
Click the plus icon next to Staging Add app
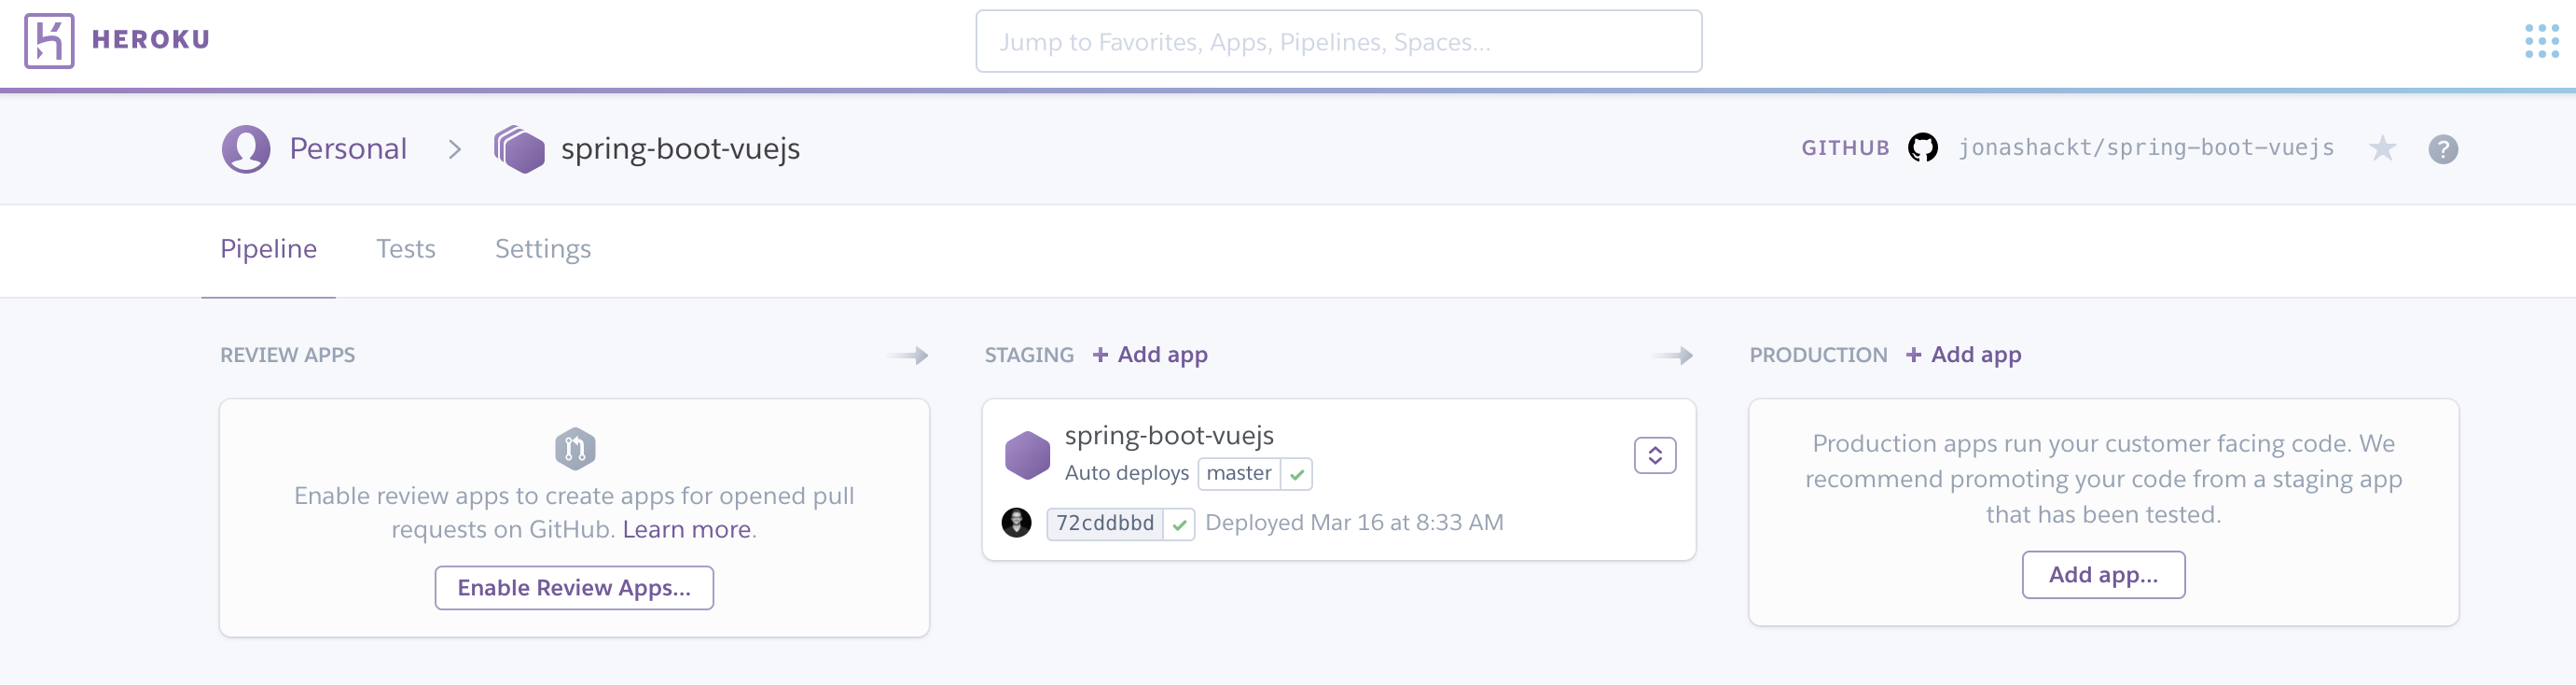point(1100,355)
